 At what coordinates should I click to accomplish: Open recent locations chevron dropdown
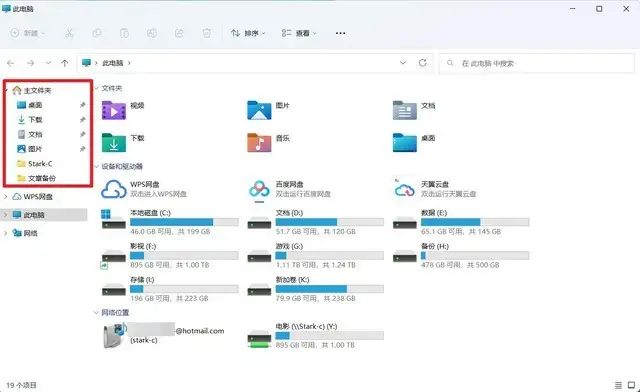[48, 63]
